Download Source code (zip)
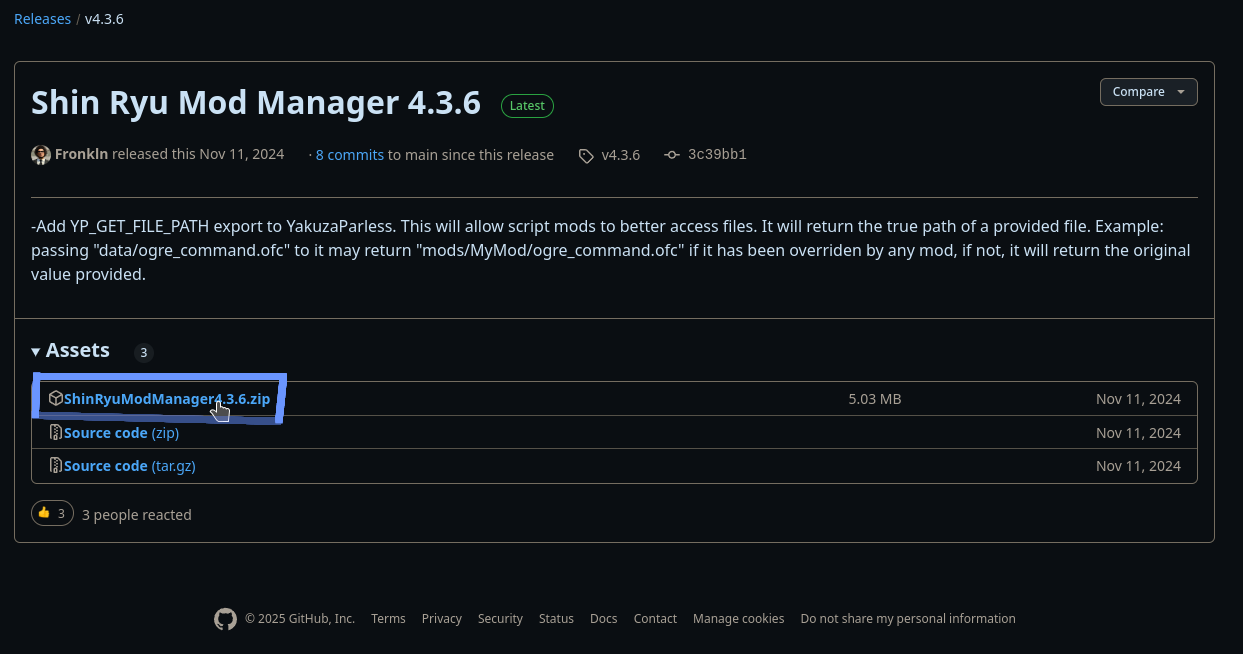The image size is (1243, 654). [121, 433]
